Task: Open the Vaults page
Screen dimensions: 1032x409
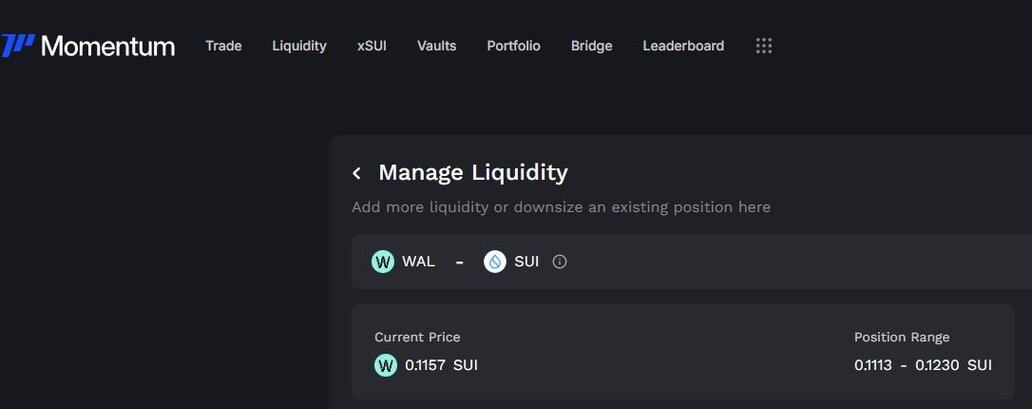Action: coord(437,45)
